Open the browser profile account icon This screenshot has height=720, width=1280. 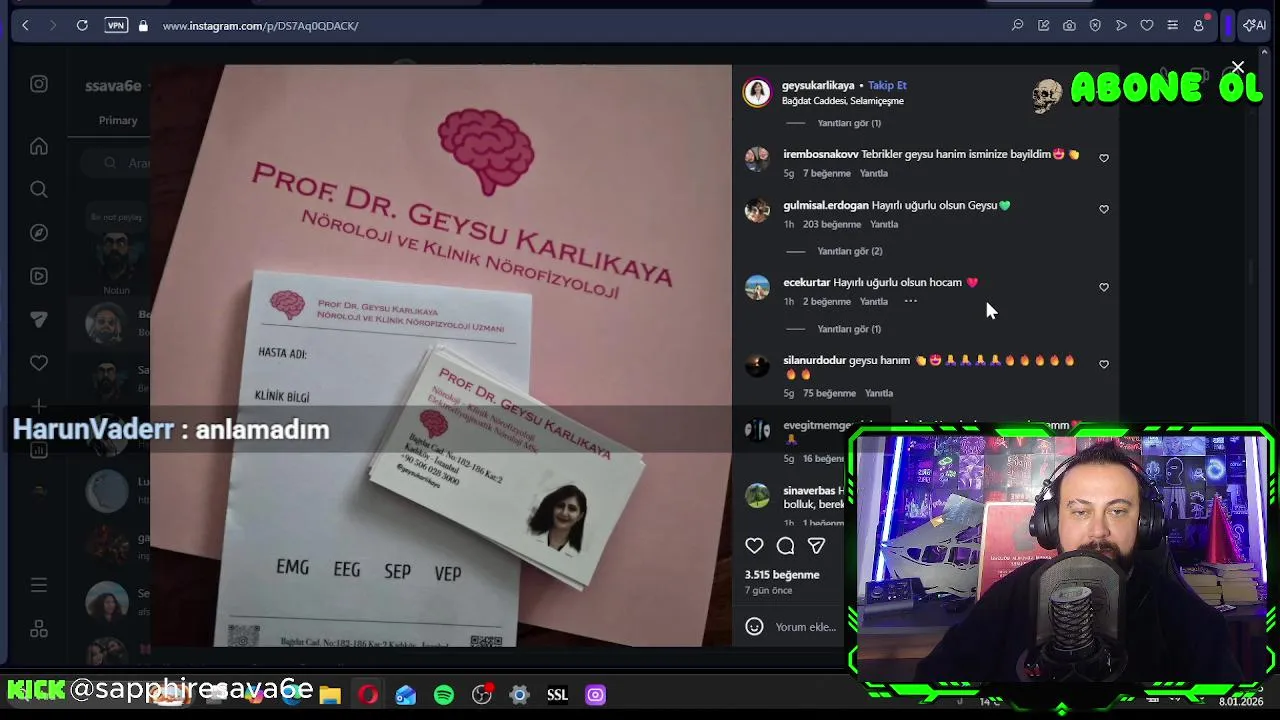coord(1198,25)
